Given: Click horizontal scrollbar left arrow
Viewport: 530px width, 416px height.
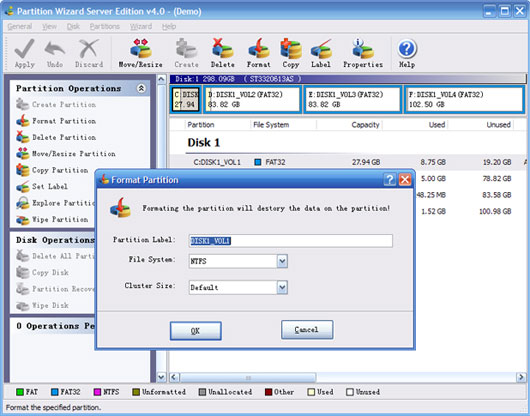Looking at the screenshot, I should (174, 377).
